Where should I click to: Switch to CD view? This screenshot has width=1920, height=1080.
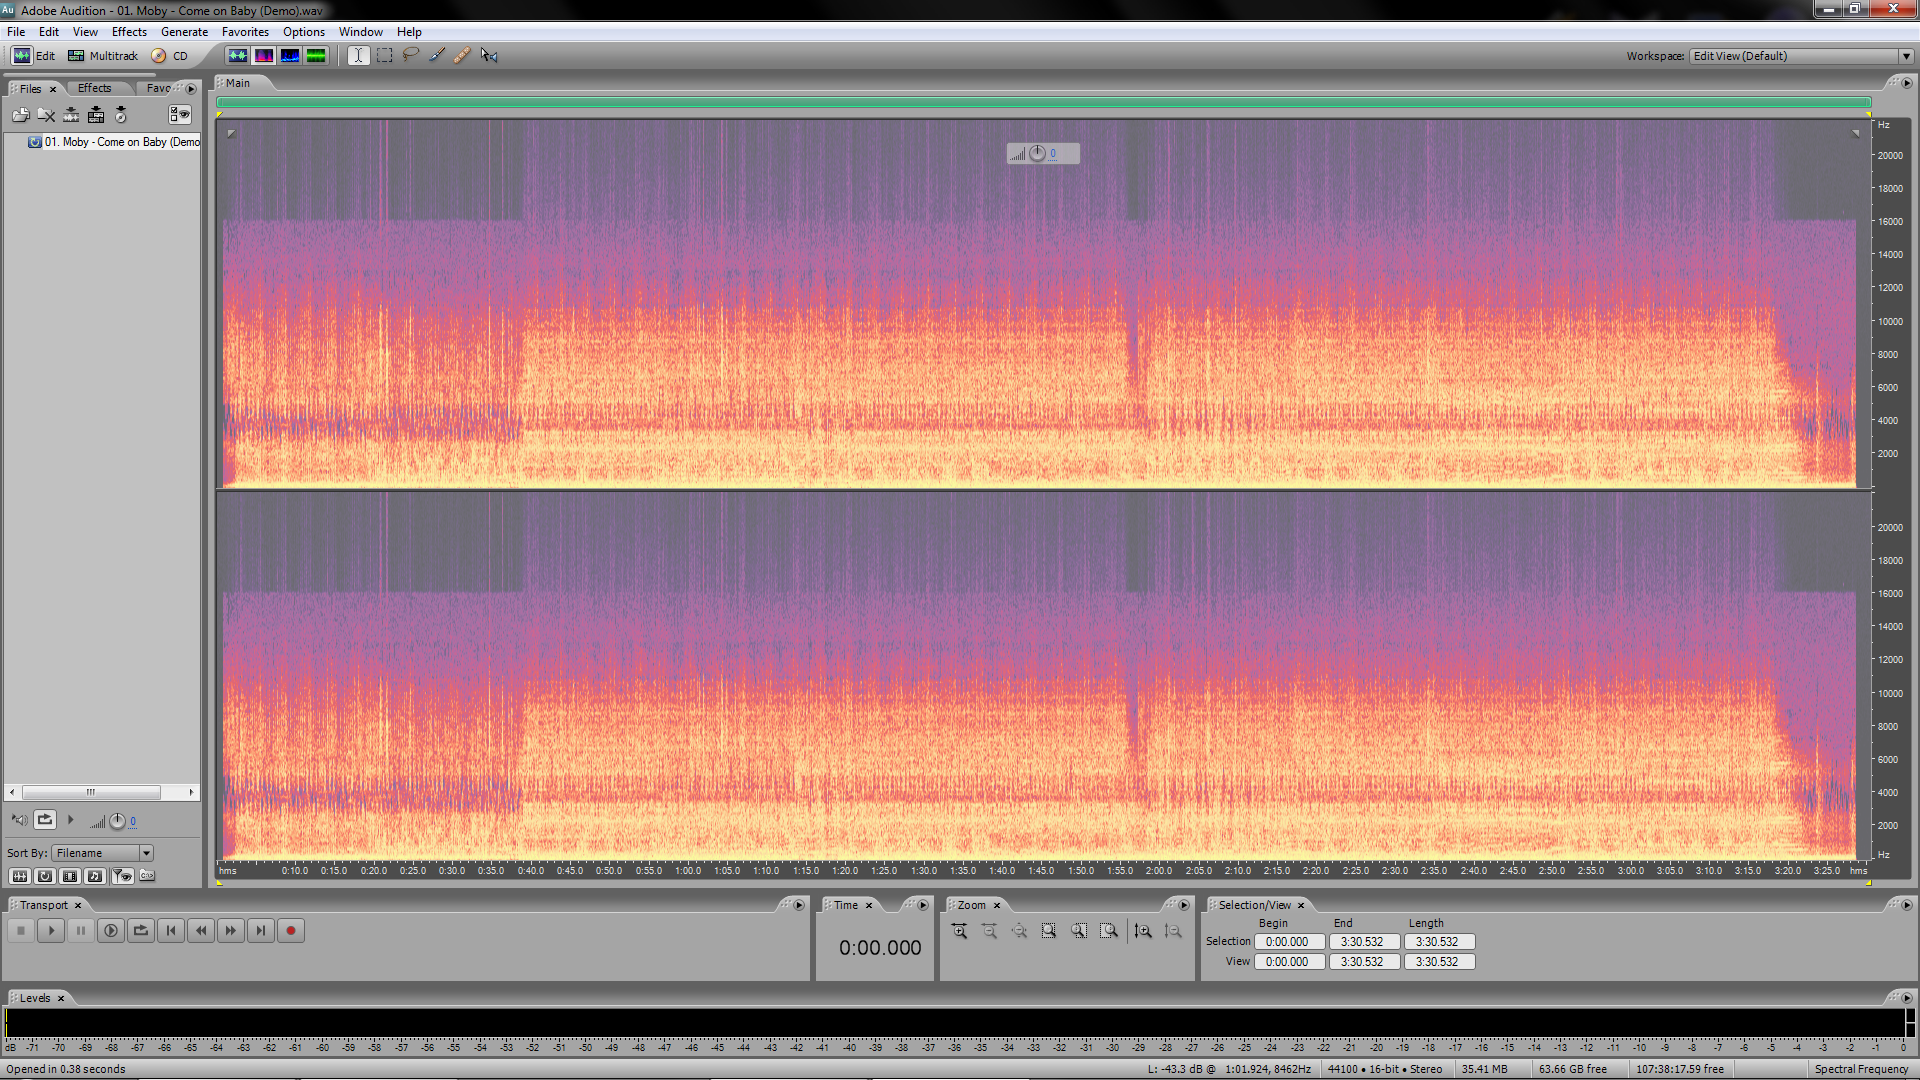point(170,56)
